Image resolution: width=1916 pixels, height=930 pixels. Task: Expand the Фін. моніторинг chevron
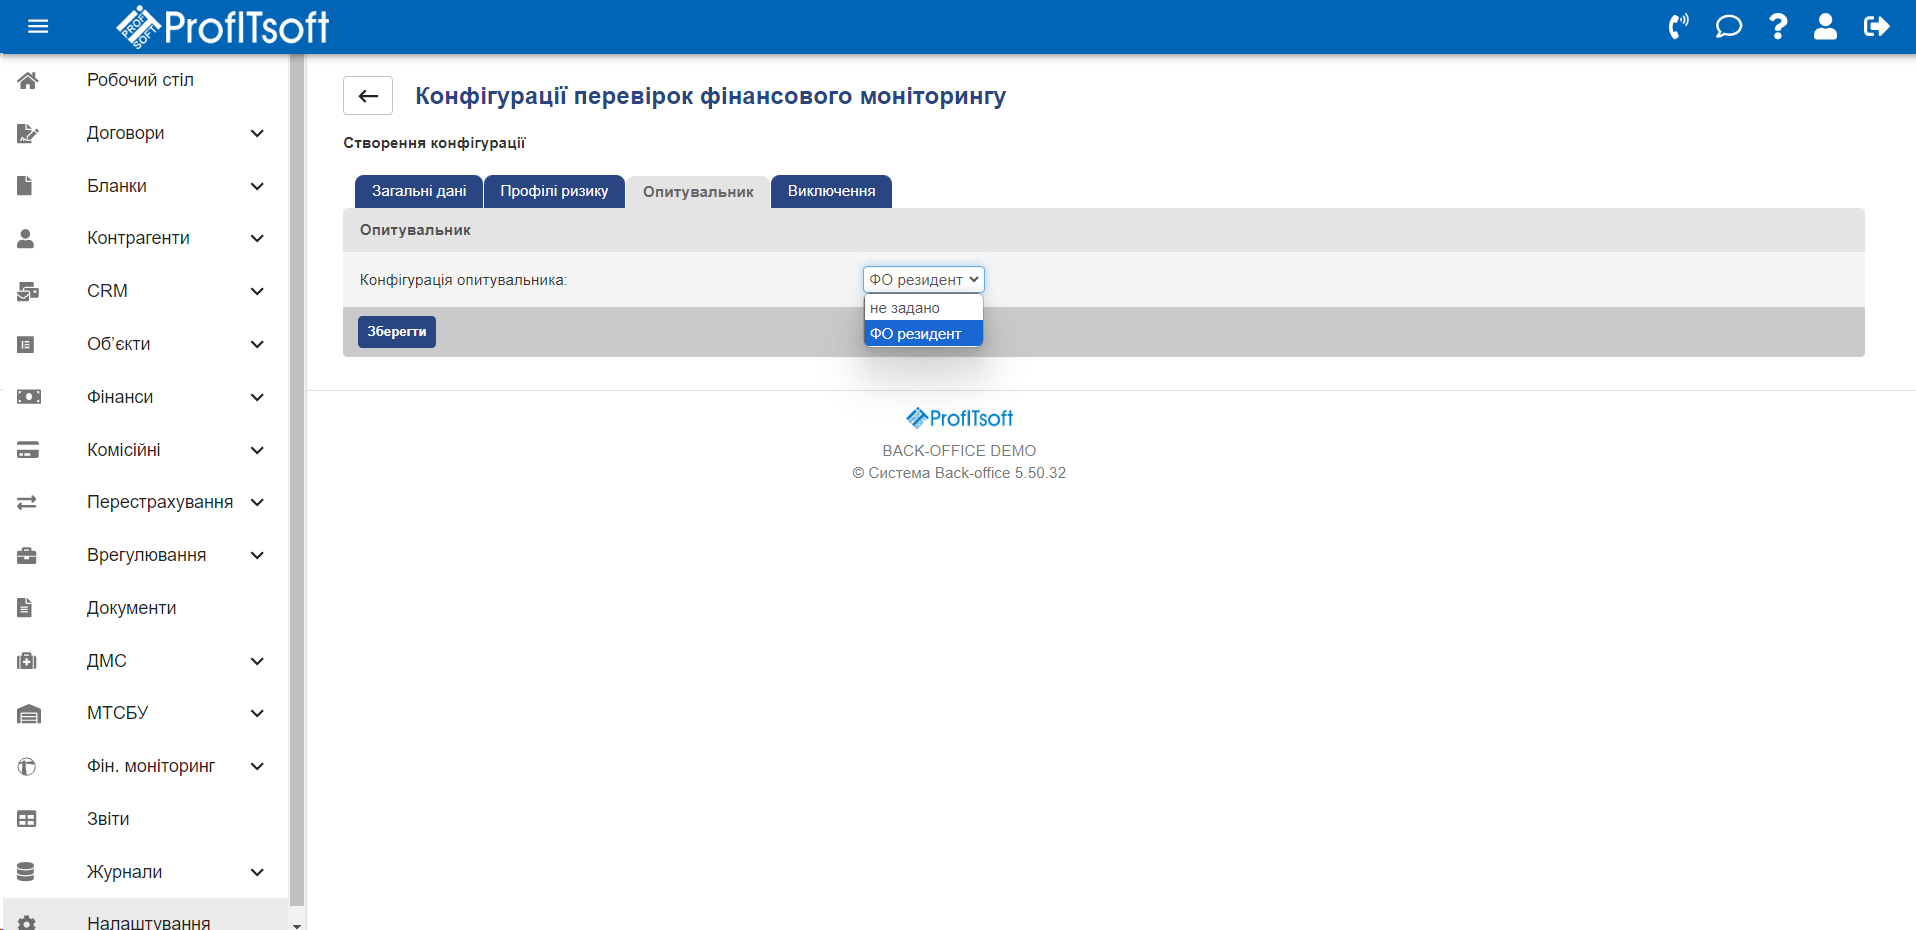[x=257, y=766]
